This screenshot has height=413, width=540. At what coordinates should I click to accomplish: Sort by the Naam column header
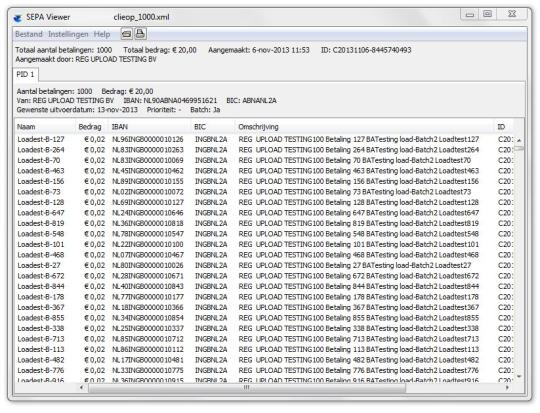(x=45, y=127)
